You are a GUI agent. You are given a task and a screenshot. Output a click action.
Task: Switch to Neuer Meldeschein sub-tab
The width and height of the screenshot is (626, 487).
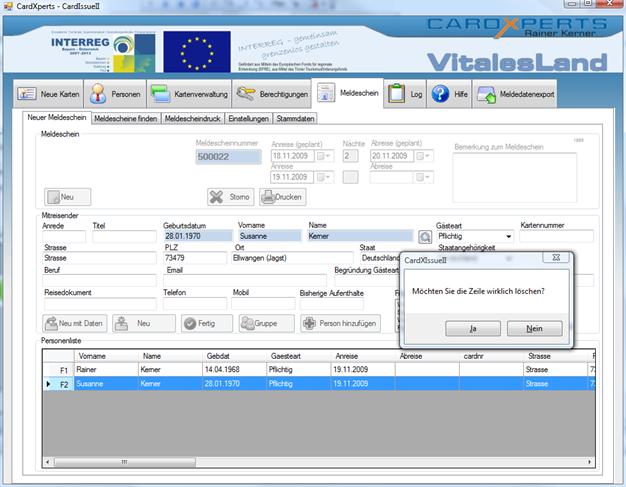pos(57,117)
